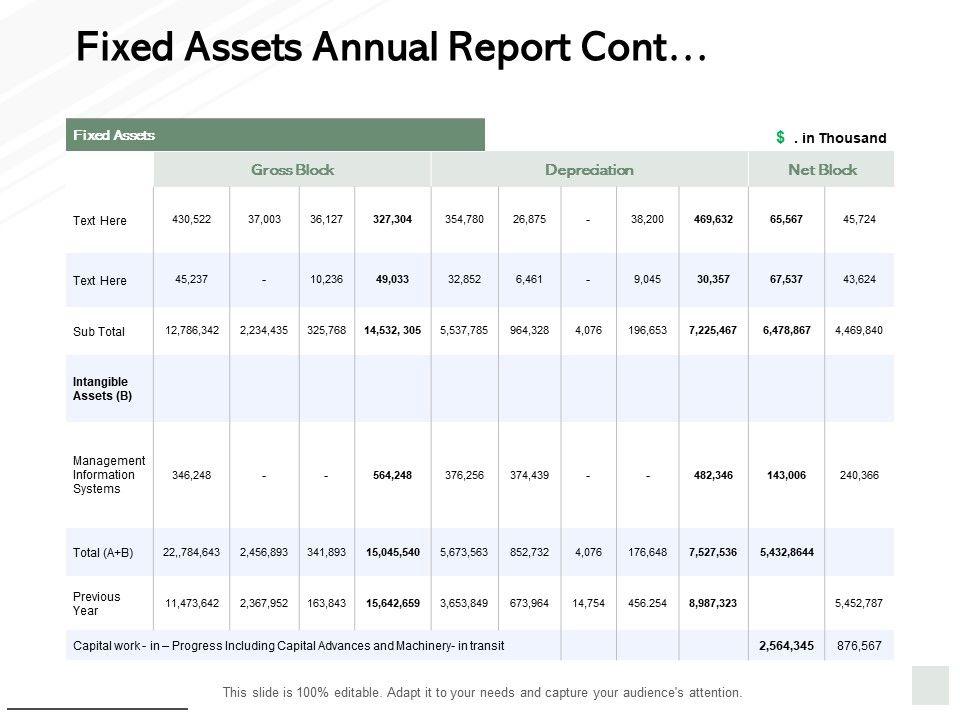Click the cell with value 2,564,345

coord(783,646)
